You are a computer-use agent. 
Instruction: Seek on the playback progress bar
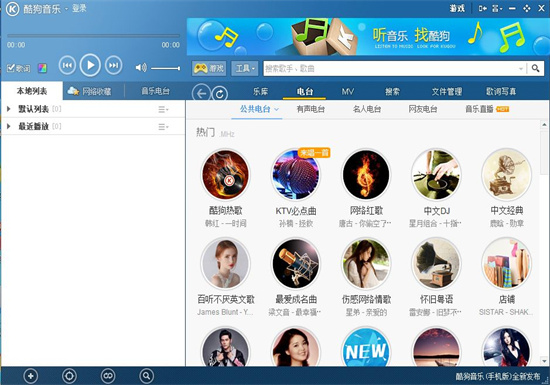click(x=93, y=36)
